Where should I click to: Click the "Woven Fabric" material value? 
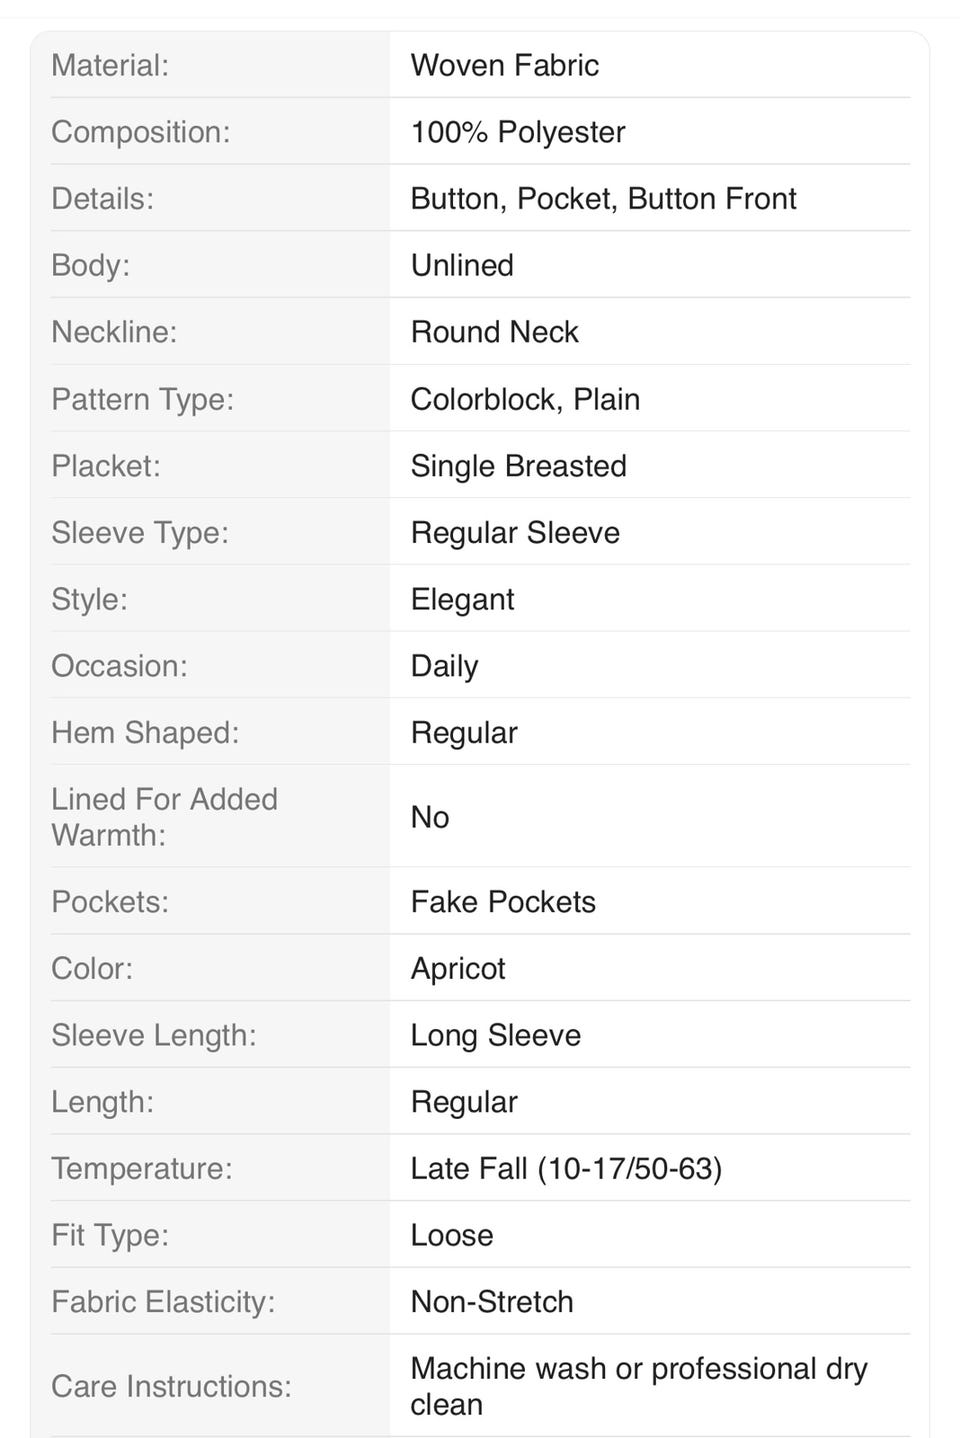click(x=504, y=65)
